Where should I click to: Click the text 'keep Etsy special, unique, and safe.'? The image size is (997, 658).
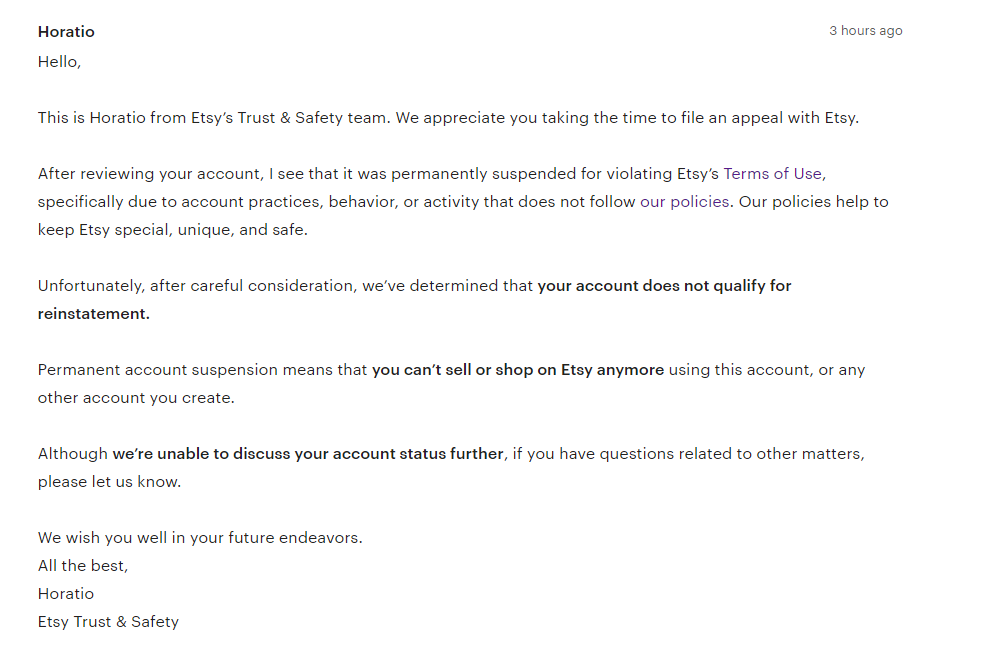point(172,230)
